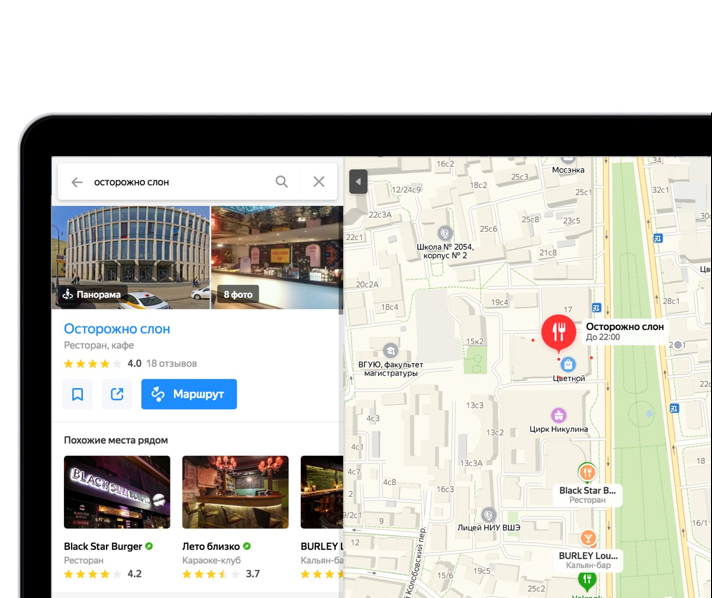Click the bus stop icon near 32с1
The height and width of the screenshot is (598, 712).
click(658, 238)
